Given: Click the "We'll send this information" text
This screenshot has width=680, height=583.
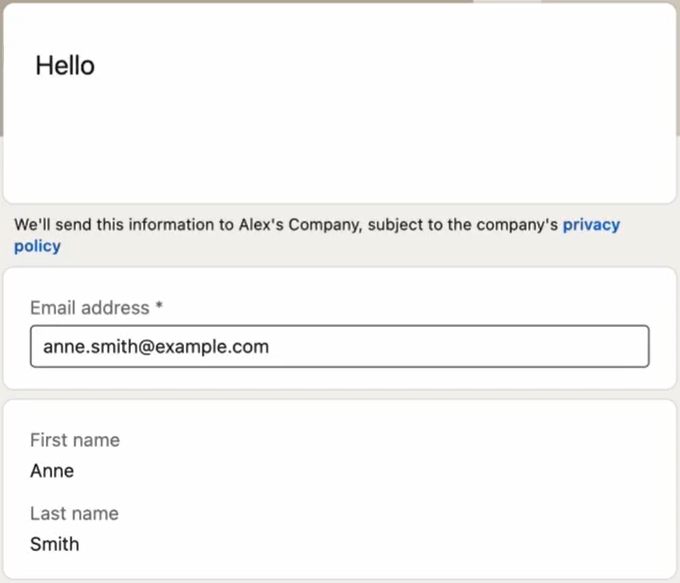Looking at the screenshot, I should 110,225.
